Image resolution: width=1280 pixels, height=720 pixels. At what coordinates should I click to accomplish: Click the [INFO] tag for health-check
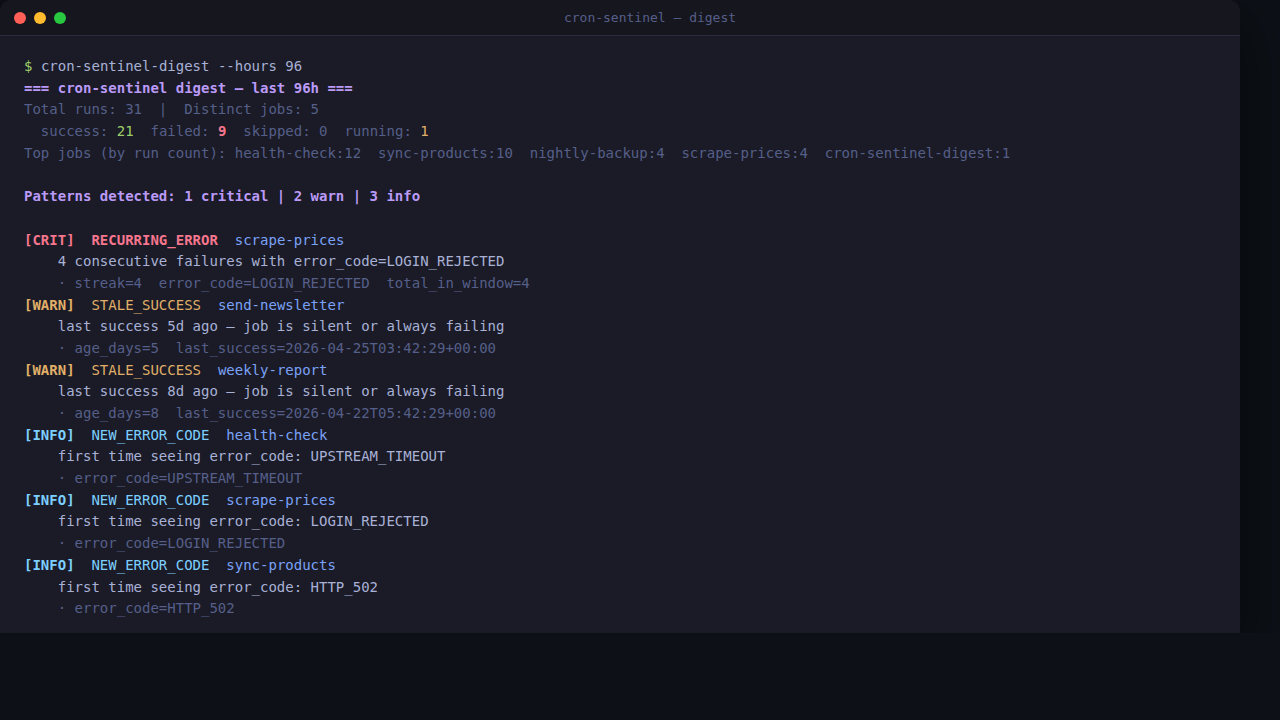[49, 435]
